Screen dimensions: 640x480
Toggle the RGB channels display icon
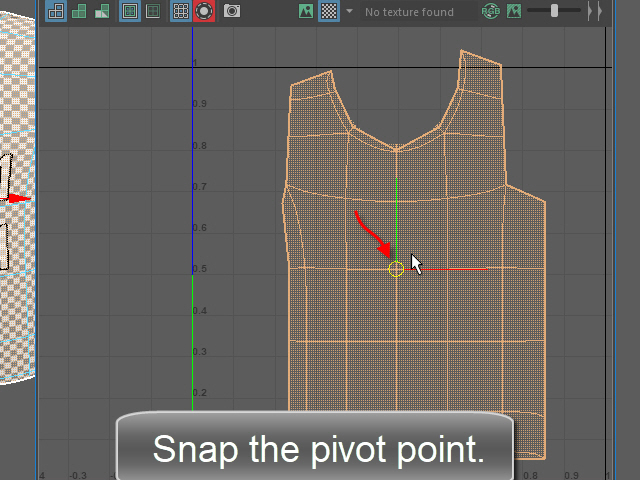pos(490,12)
